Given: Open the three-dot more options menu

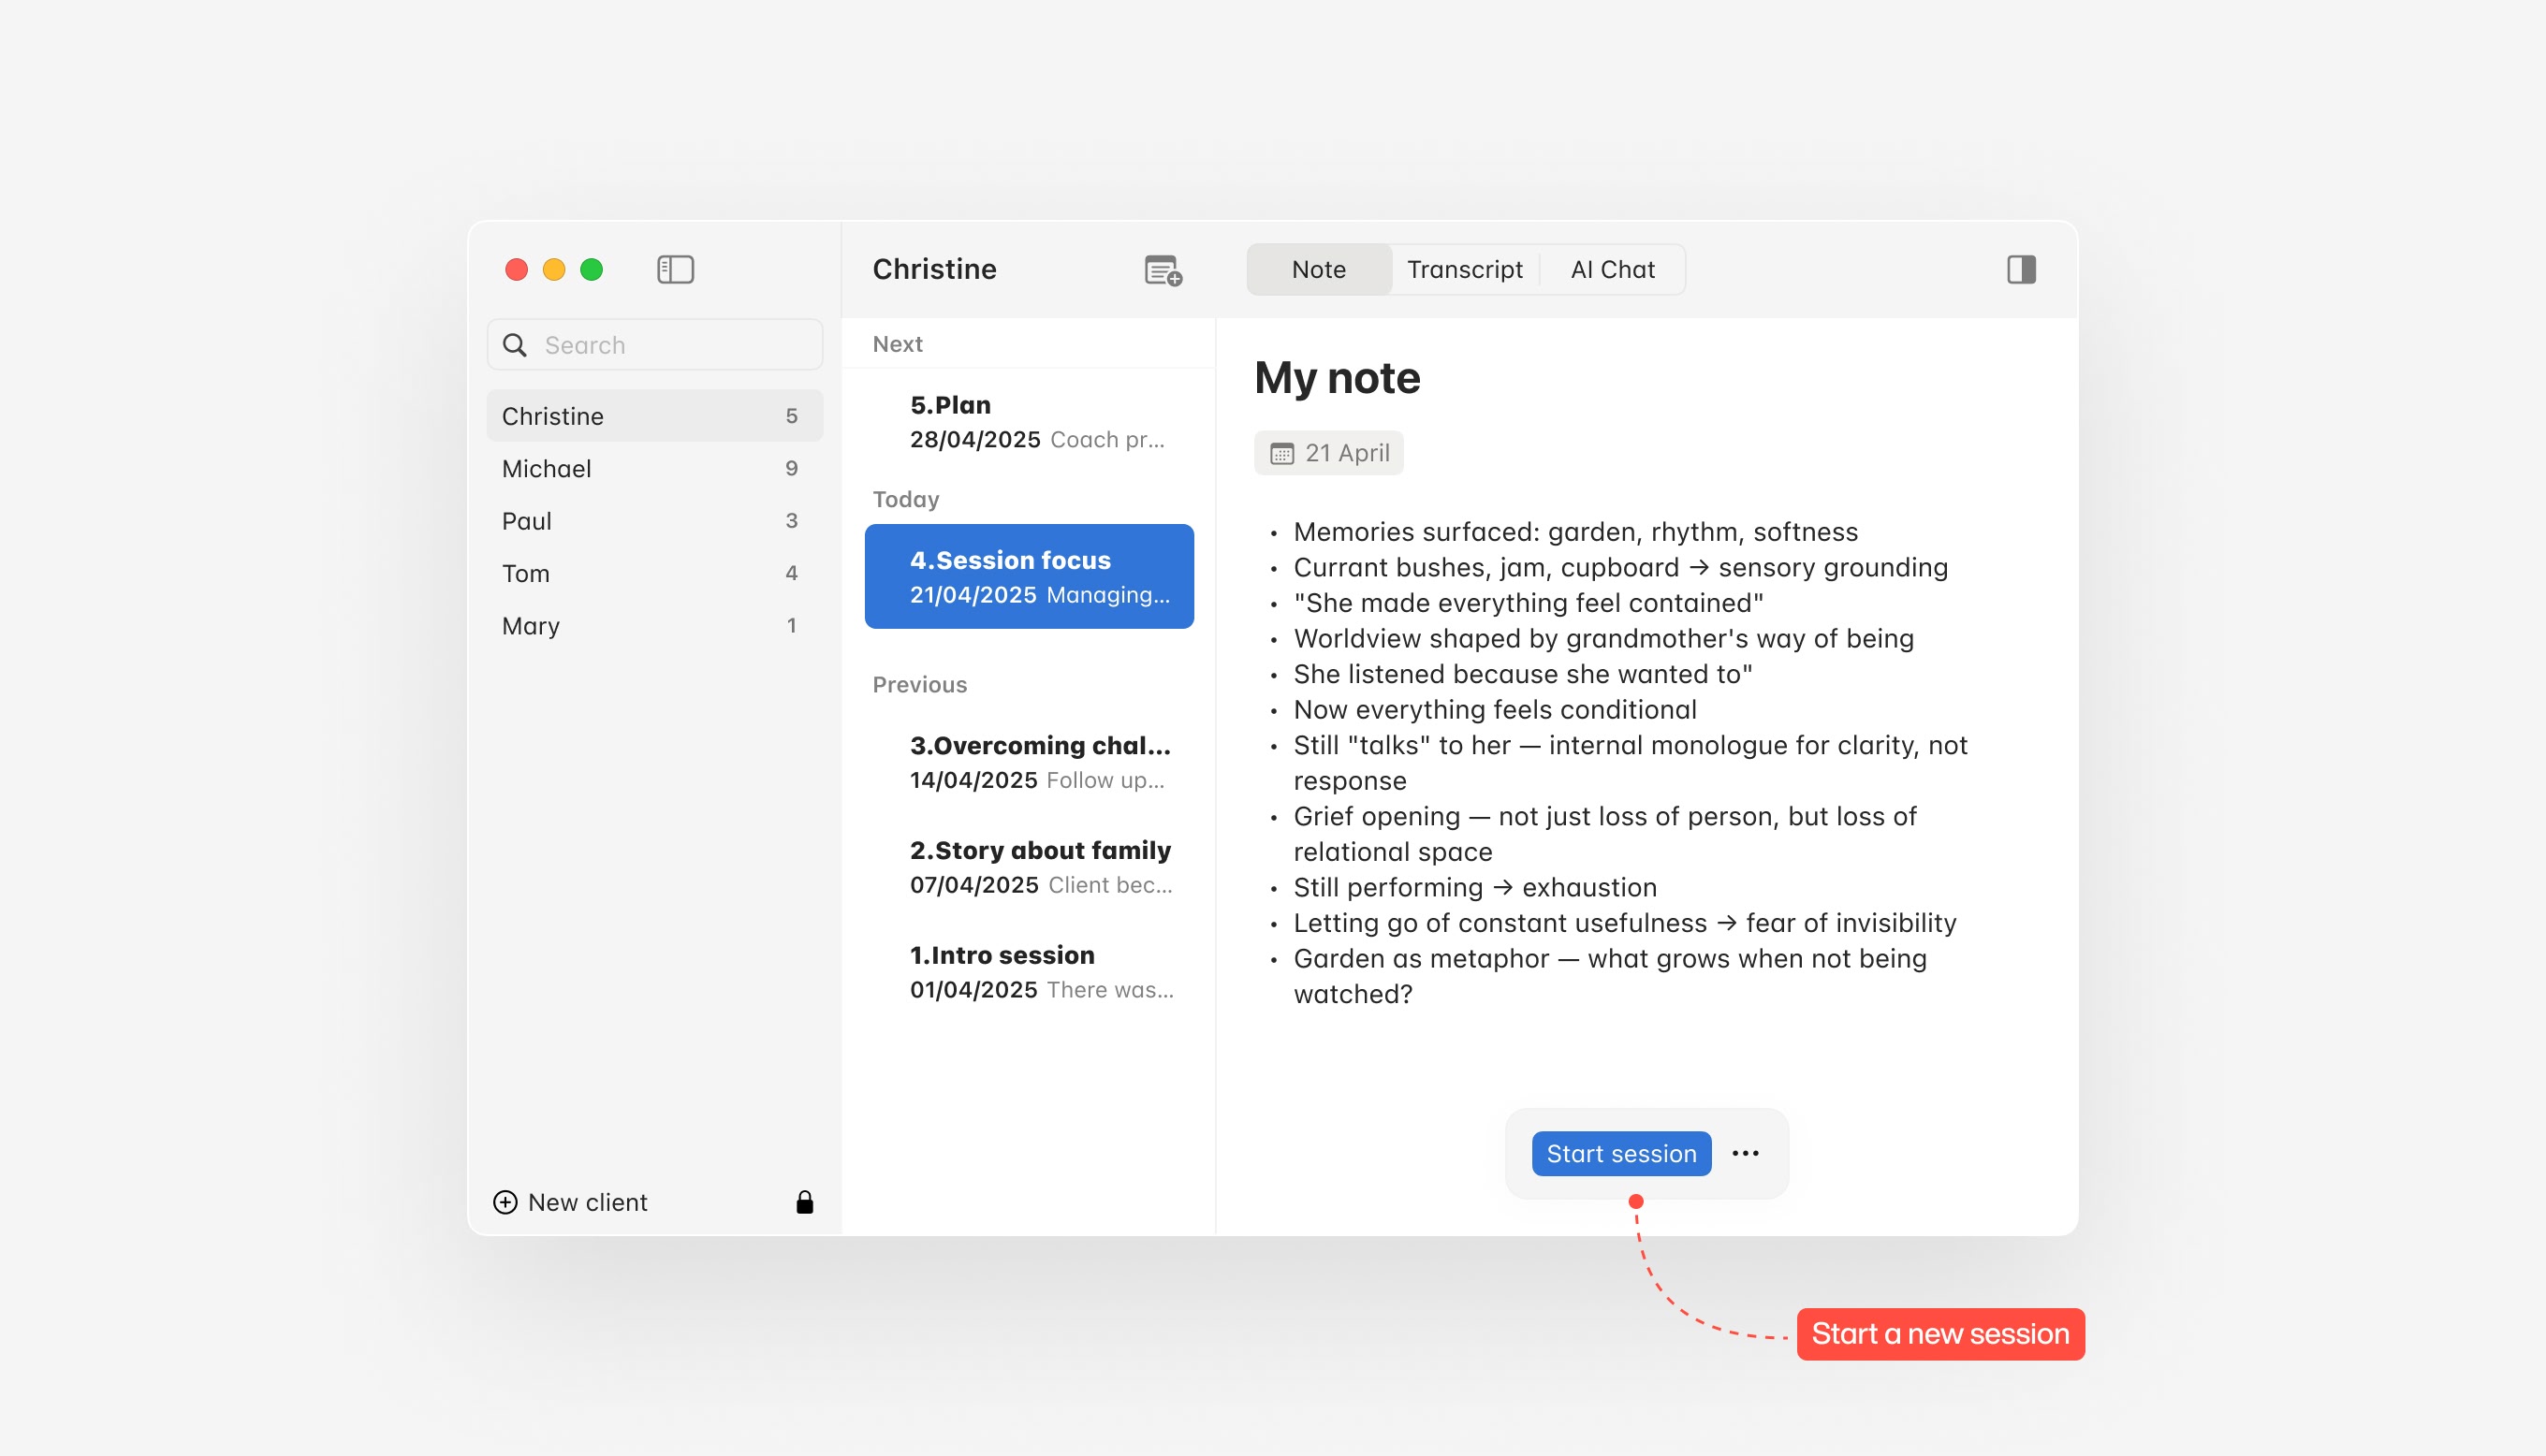Looking at the screenshot, I should tap(1745, 1153).
